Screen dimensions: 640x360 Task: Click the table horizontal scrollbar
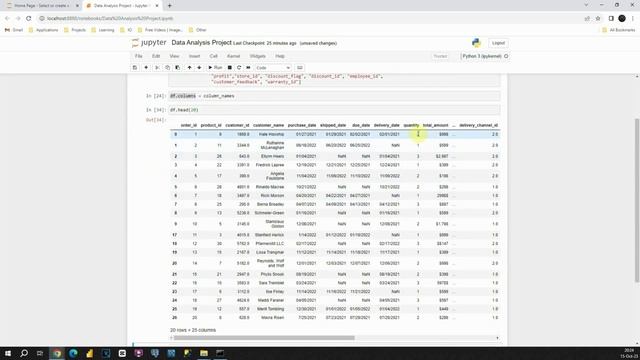coord(264,338)
